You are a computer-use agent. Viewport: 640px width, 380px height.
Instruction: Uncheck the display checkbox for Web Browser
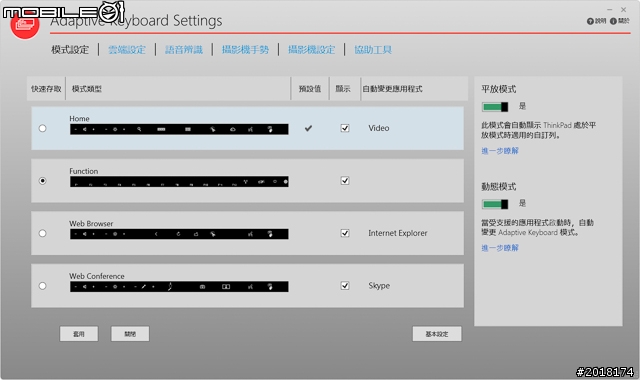[345, 233]
